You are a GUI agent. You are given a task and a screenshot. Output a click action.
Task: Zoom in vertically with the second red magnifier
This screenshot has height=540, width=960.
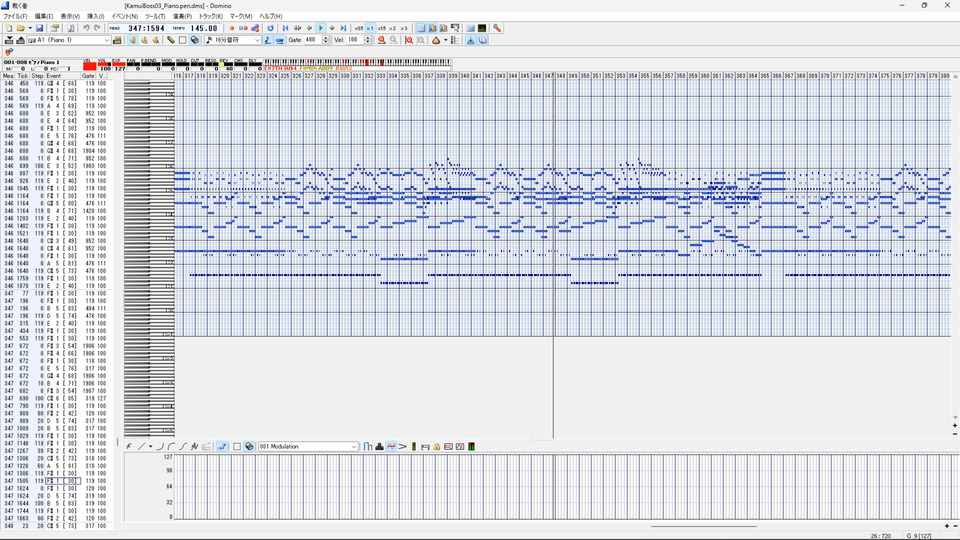(x=409, y=40)
